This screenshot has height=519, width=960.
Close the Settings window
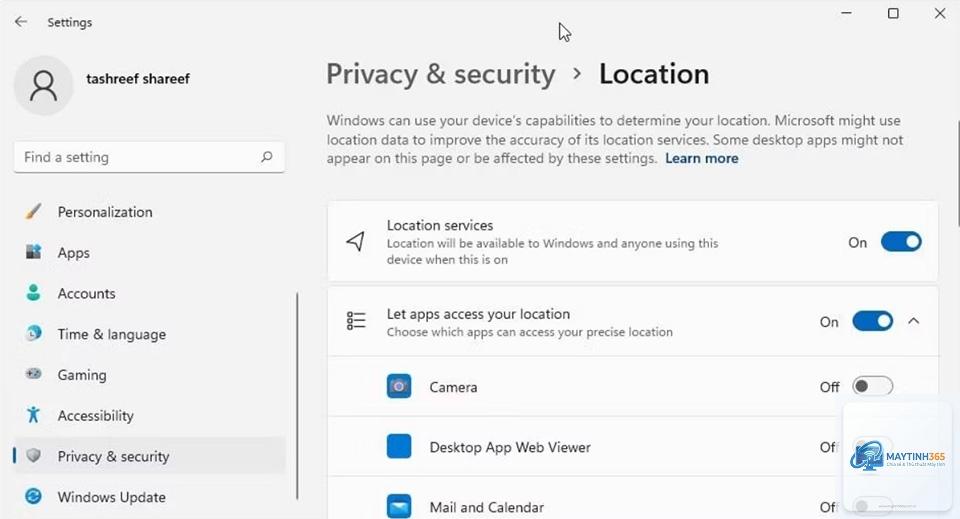940,13
